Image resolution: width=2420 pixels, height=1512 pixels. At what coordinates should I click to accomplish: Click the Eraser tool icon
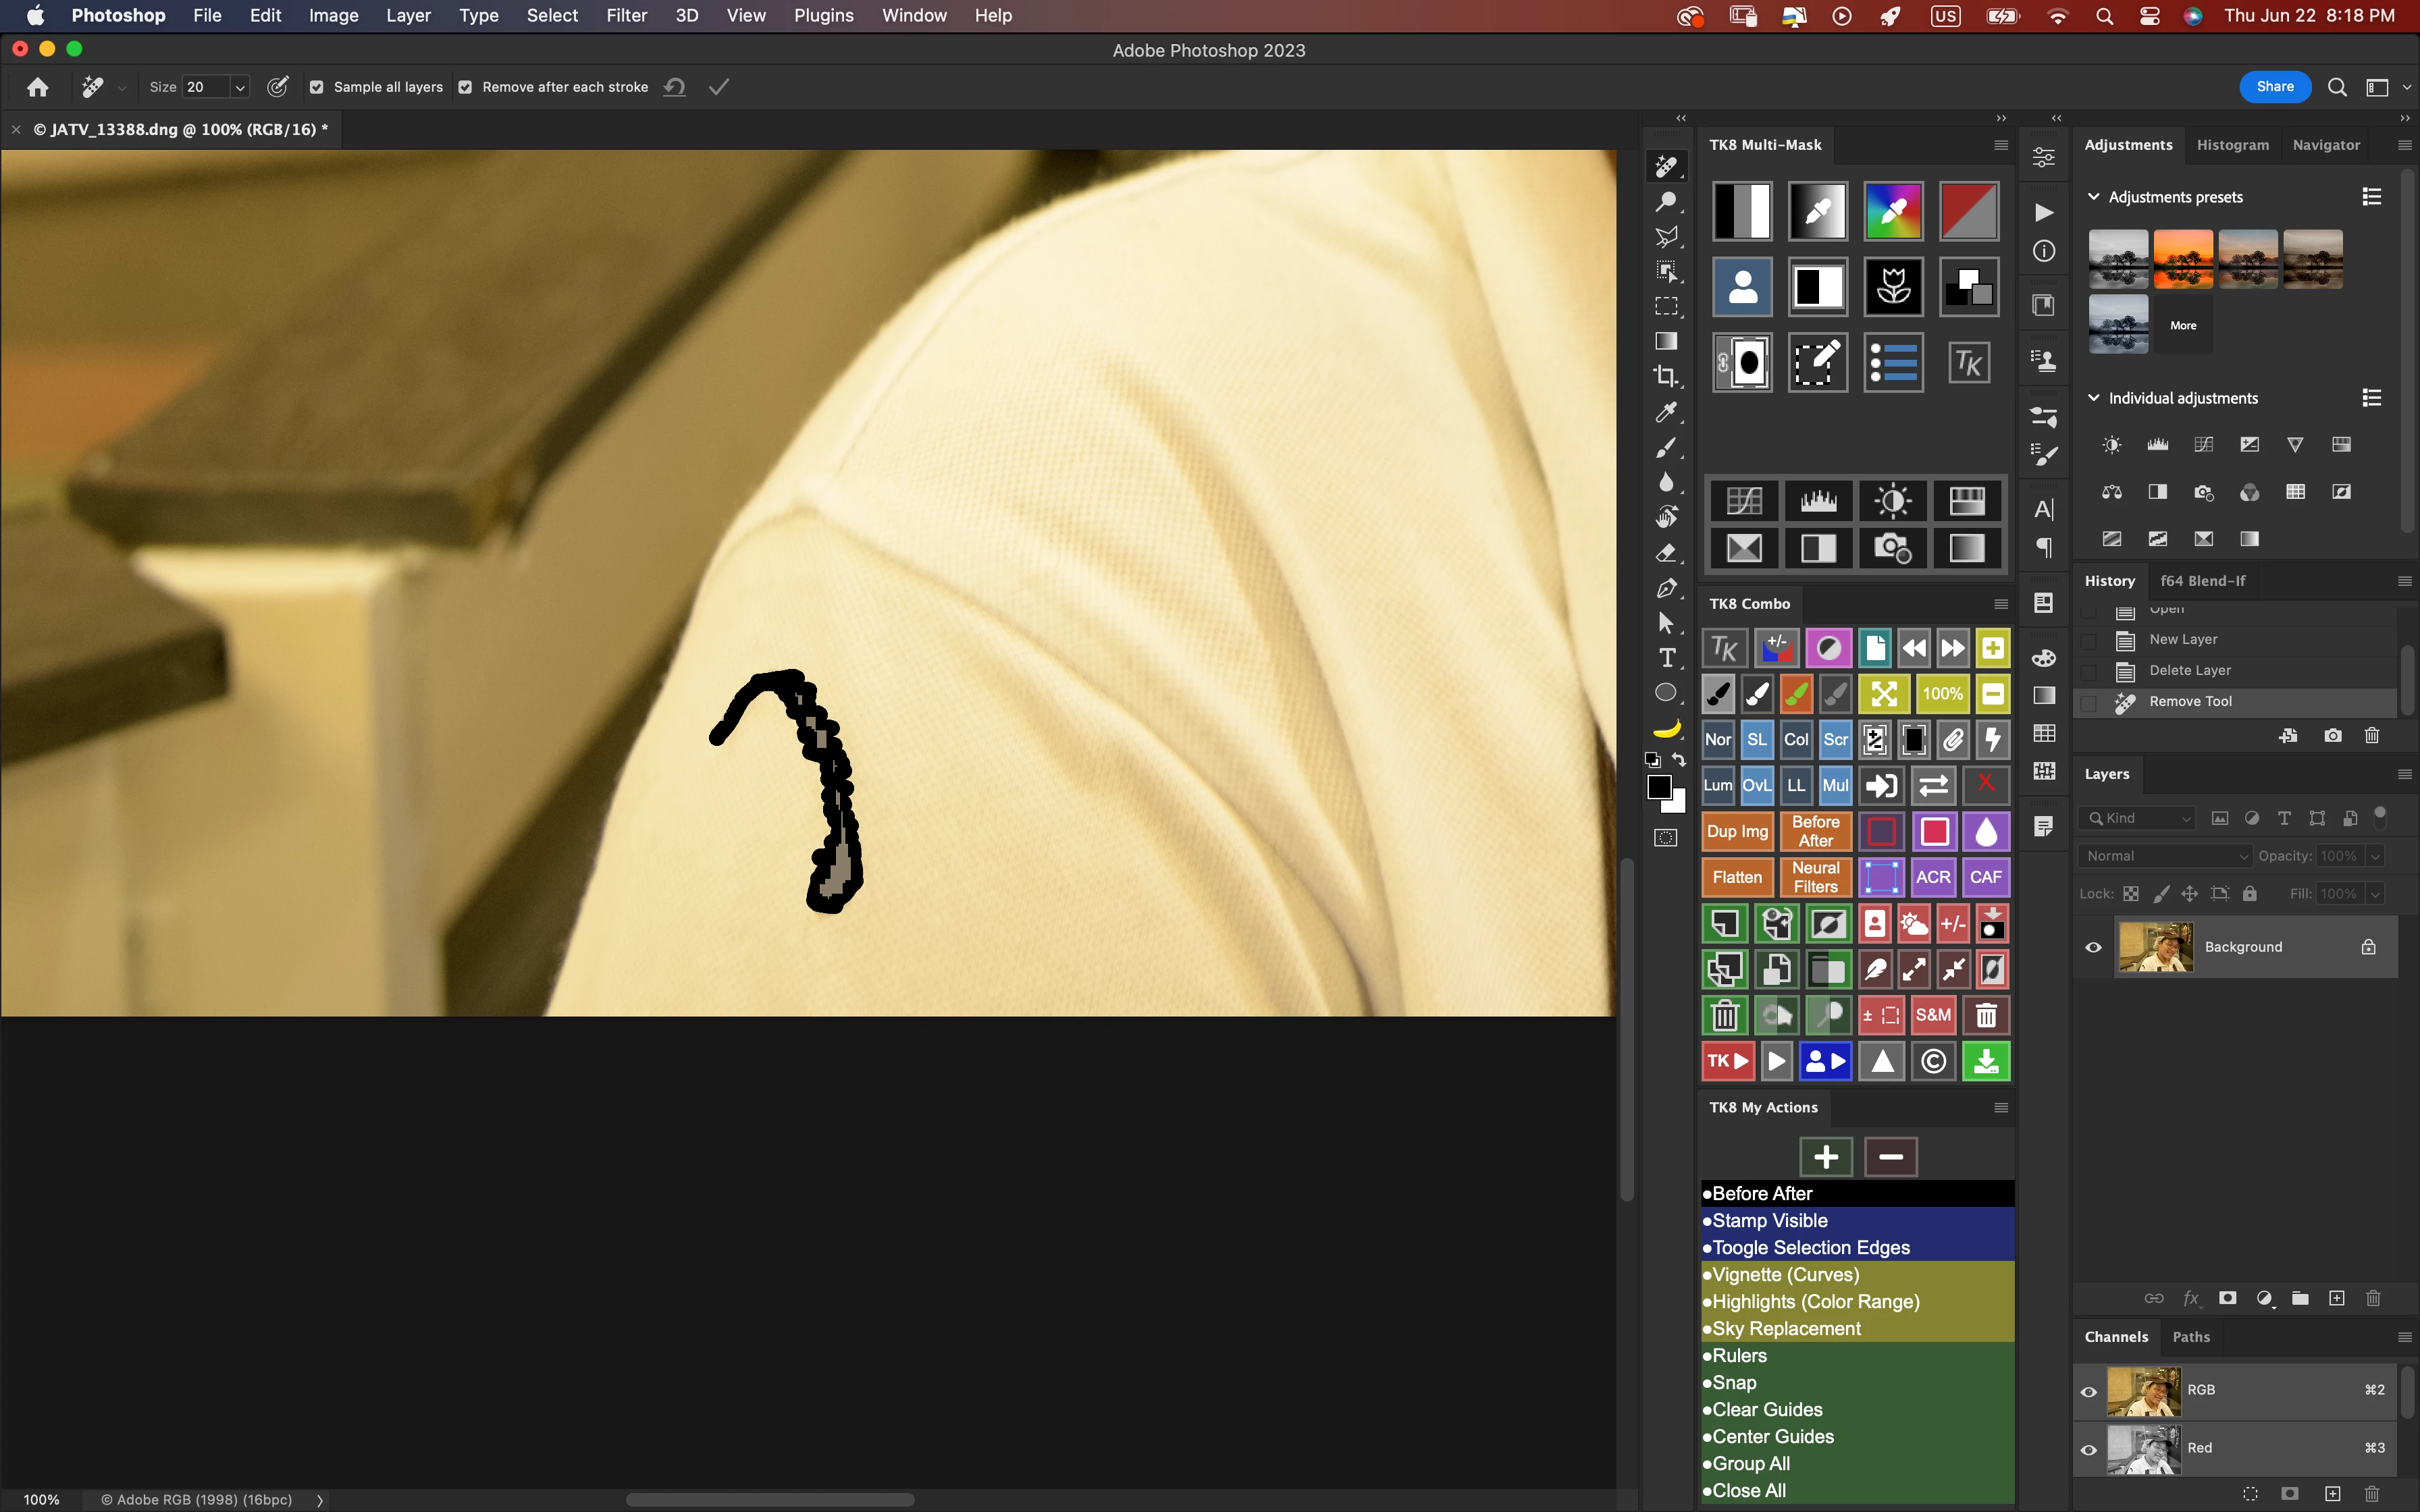pyautogui.click(x=1665, y=553)
